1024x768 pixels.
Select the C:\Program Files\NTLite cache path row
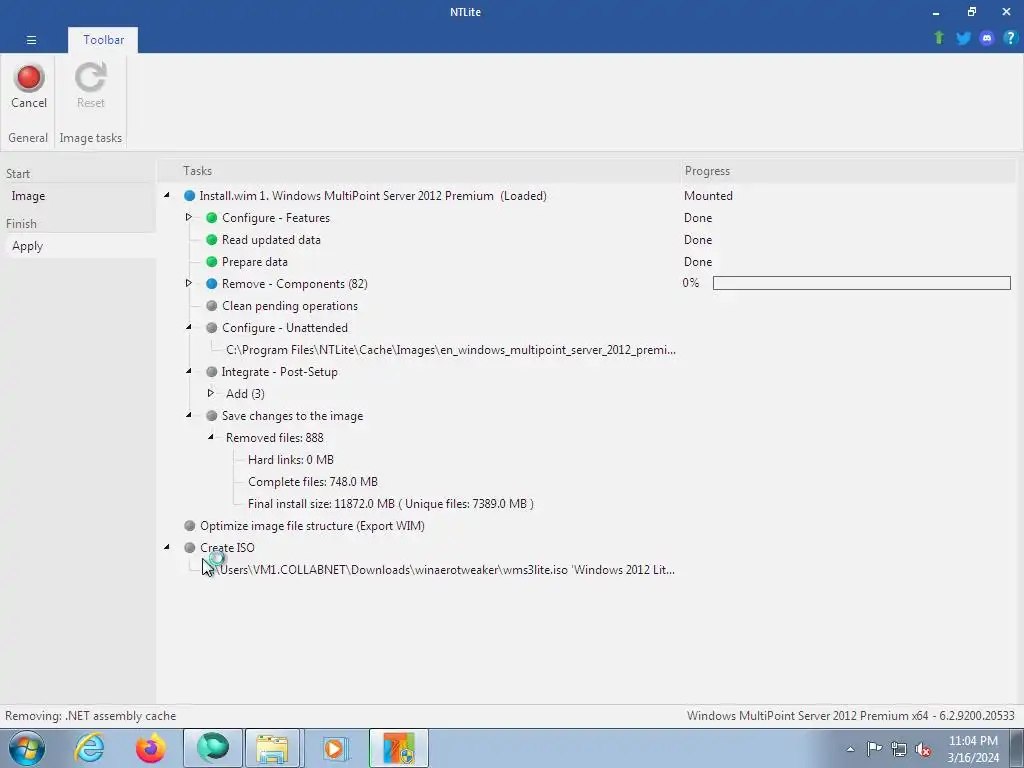pos(451,350)
